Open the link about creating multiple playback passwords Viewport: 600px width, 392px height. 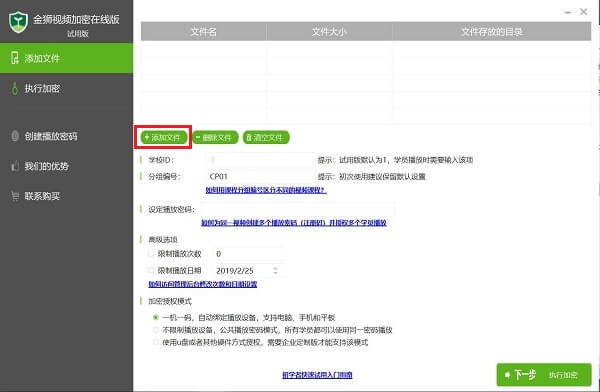coord(294,222)
